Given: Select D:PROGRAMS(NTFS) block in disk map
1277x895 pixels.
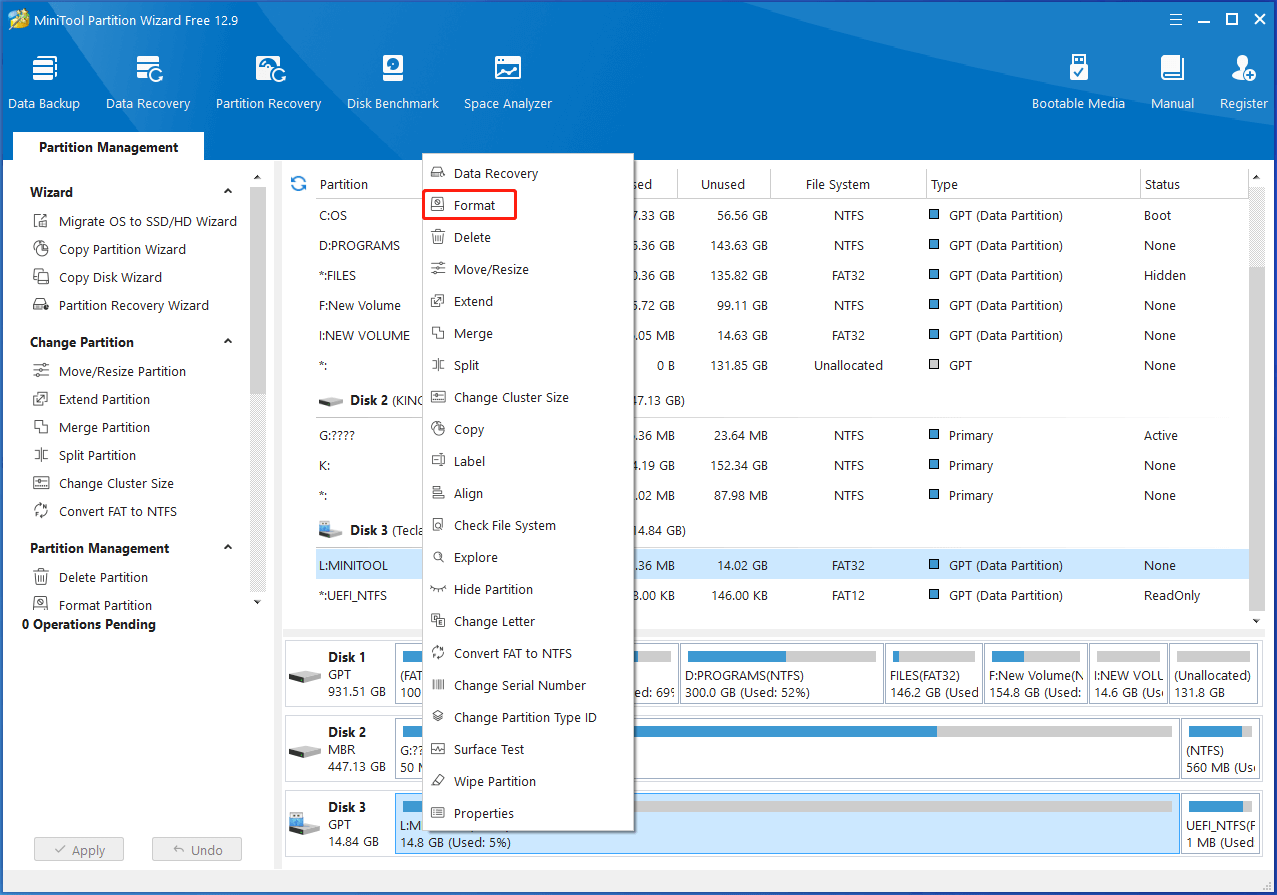Looking at the screenshot, I should (780, 673).
